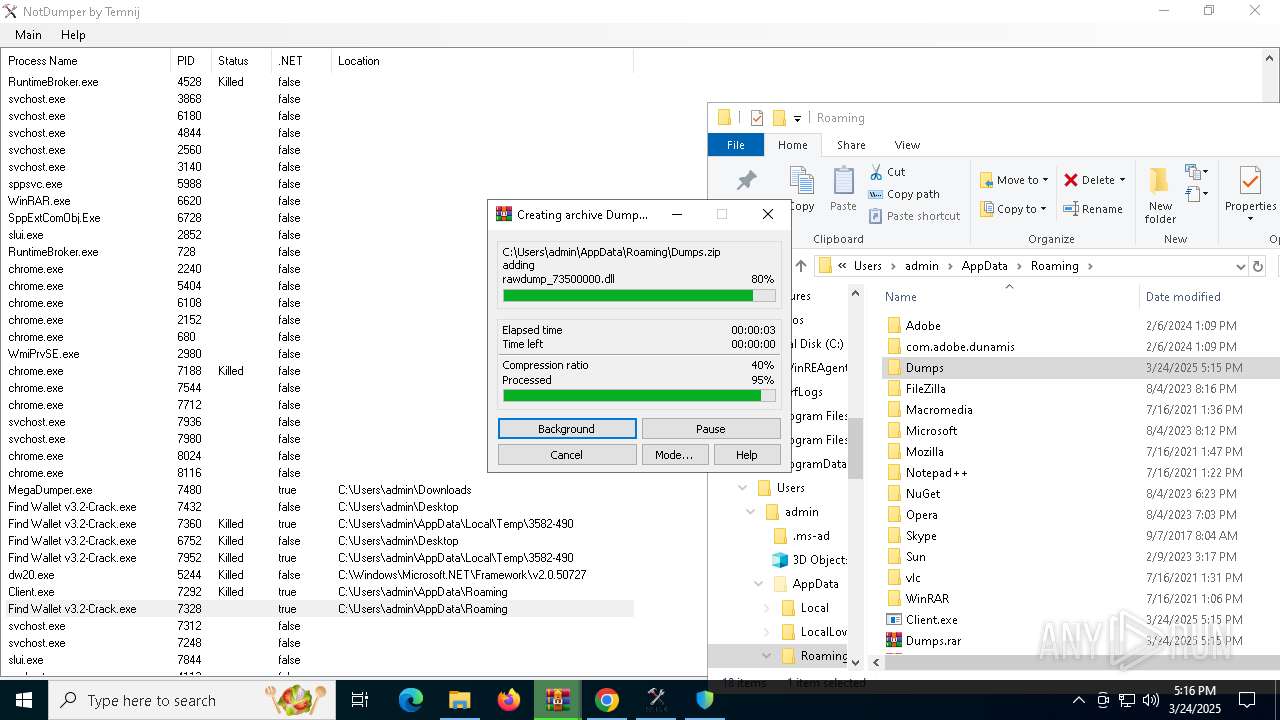Click the Windows Start button

point(24,700)
